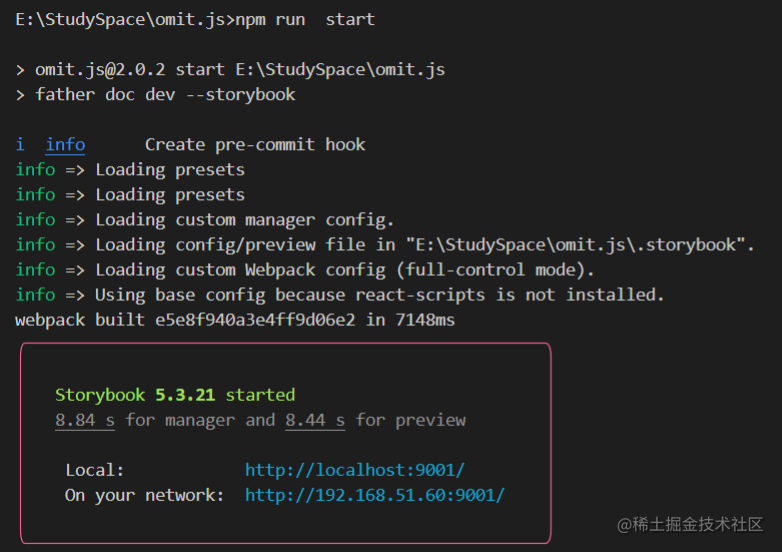Viewport: 782px width, 552px height.
Task: Click 'Loading custom Webpack config' line
Action: [305, 270]
